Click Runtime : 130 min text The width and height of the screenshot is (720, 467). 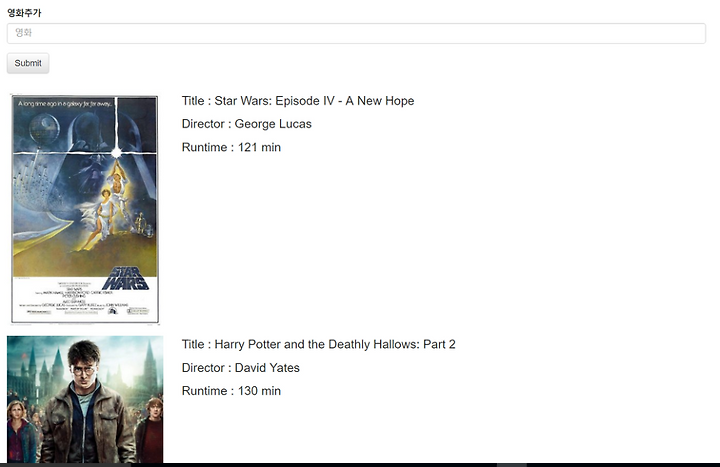[x=231, y=391]
